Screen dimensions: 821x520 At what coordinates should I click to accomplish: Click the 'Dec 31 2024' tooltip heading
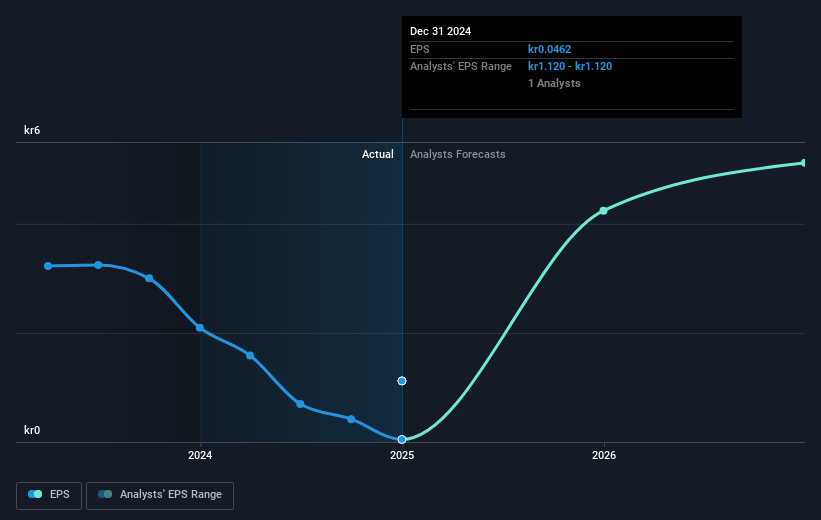(x=440, y=31)
